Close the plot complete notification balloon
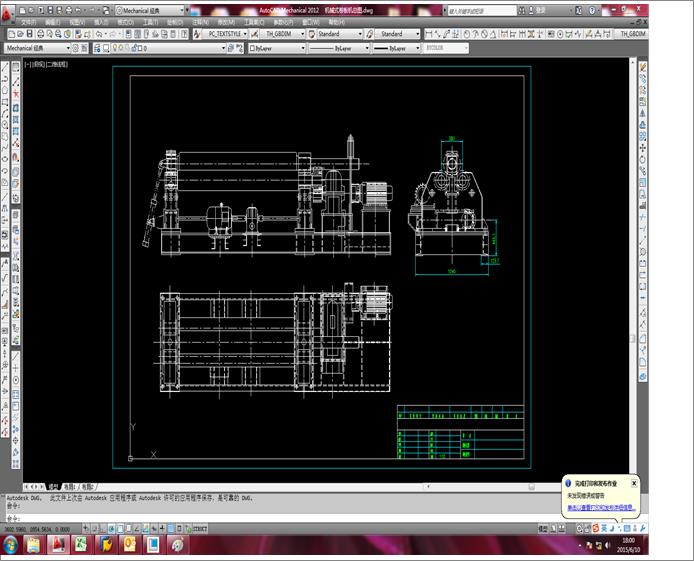This screenshot has width=694, height=561. point(634,483)
